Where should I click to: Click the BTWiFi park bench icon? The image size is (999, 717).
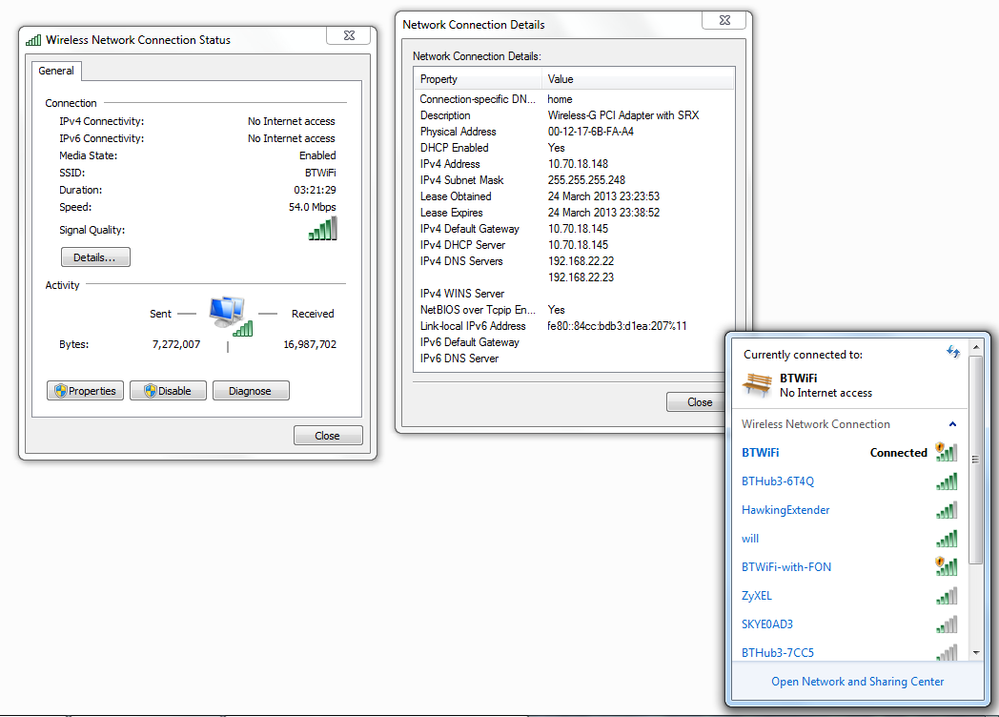coord(757,384)
